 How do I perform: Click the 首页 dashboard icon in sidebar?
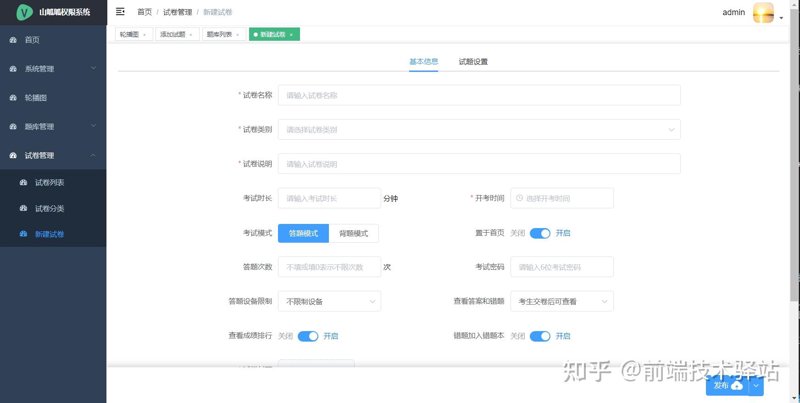coord(13,40)
